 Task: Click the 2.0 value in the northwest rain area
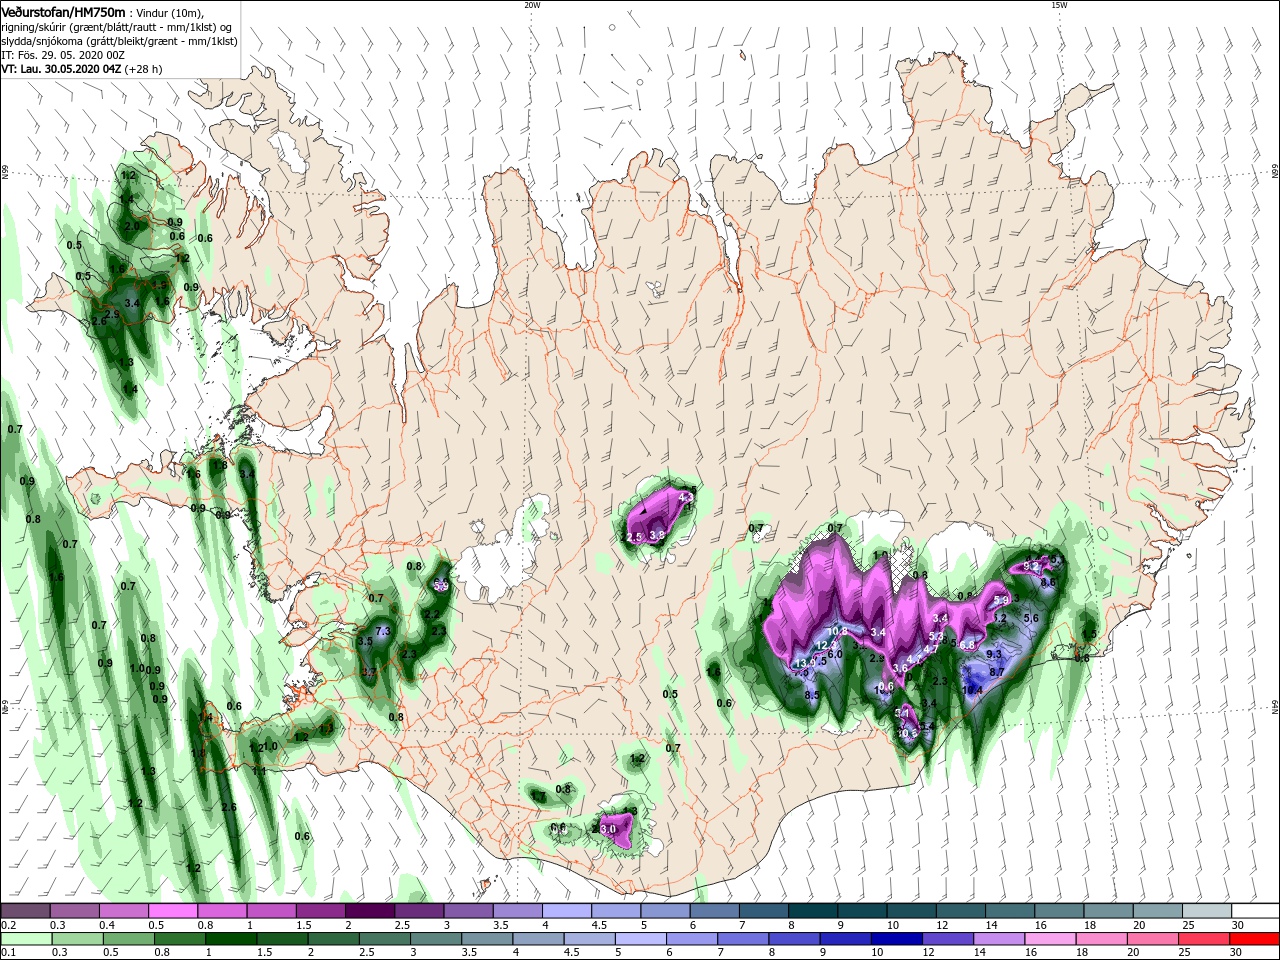(x=132, y=226)
